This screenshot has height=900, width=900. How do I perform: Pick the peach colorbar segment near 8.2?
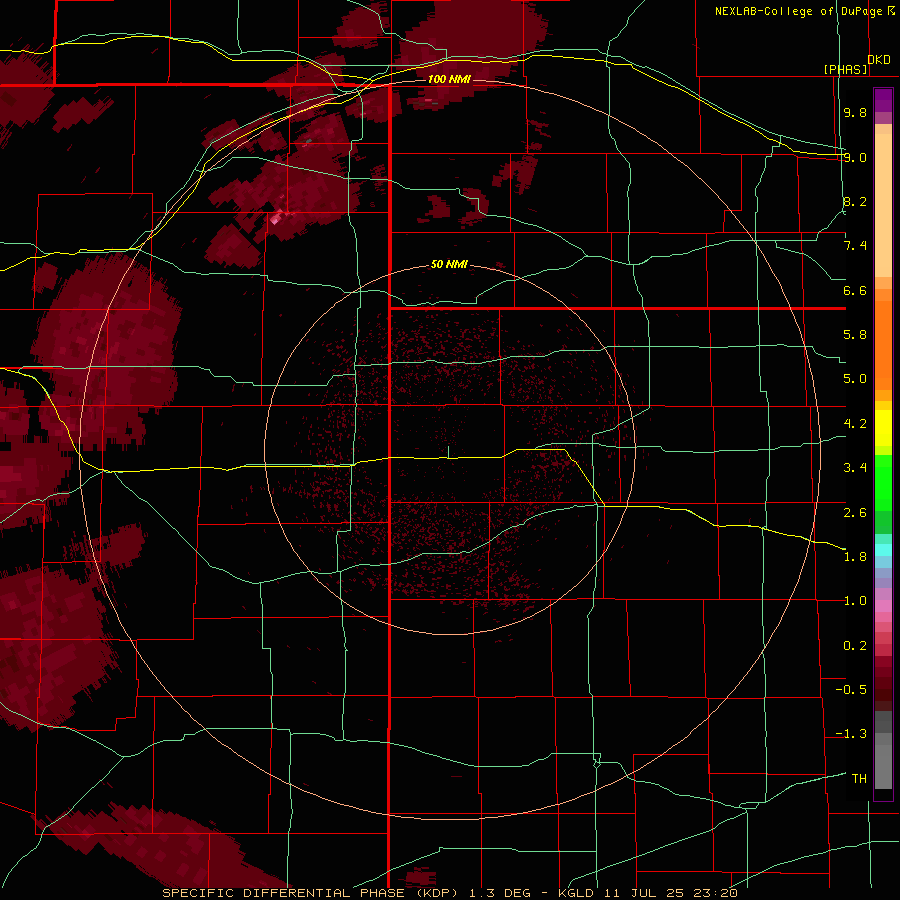883,205
